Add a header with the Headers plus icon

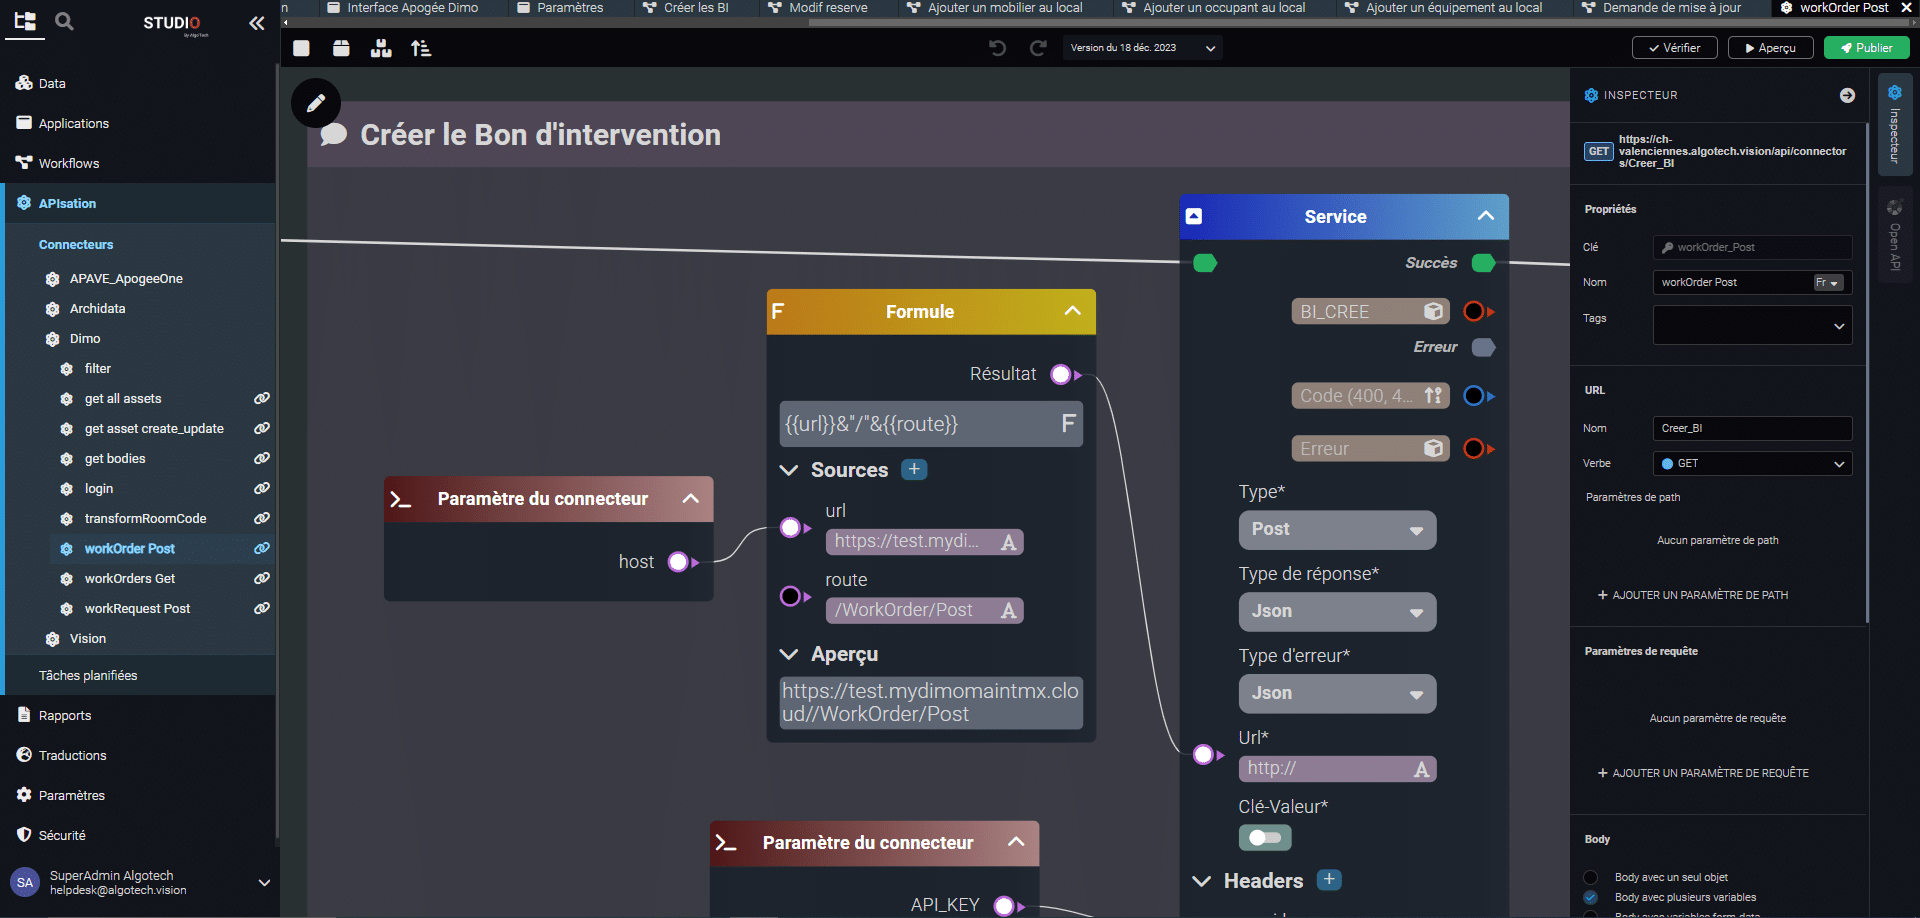[1328, 880]
